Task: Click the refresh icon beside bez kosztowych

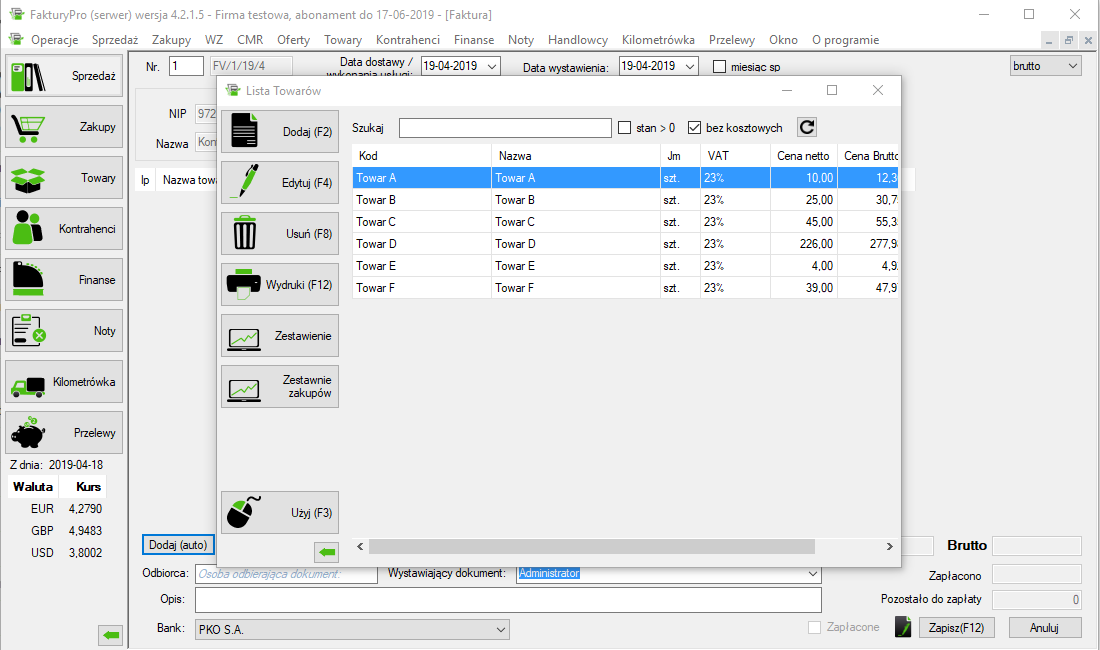Action: point(807,127)
